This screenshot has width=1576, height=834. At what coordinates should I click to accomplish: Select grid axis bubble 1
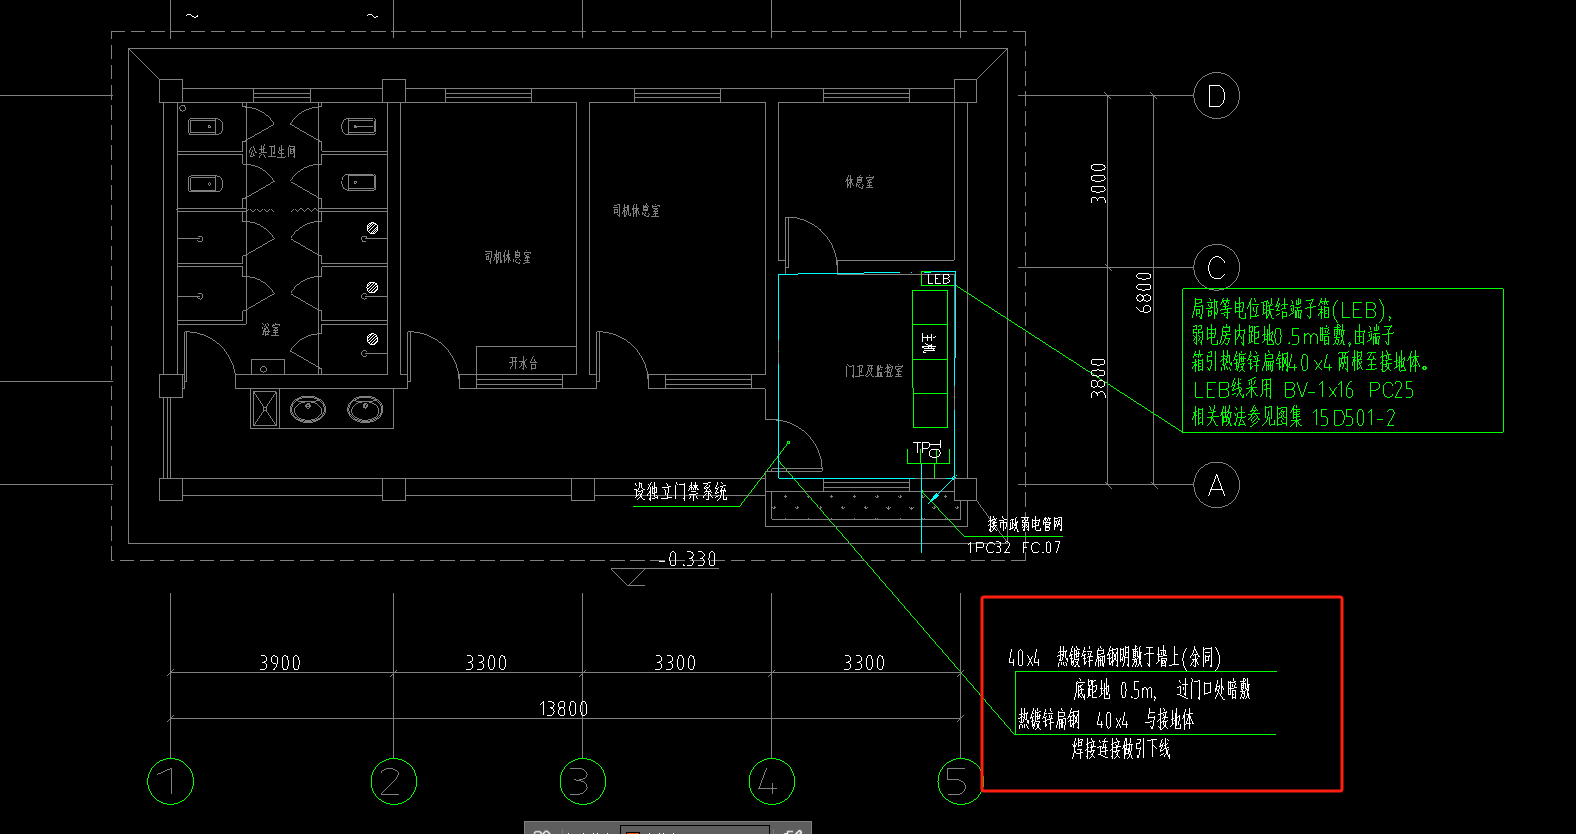170,781
